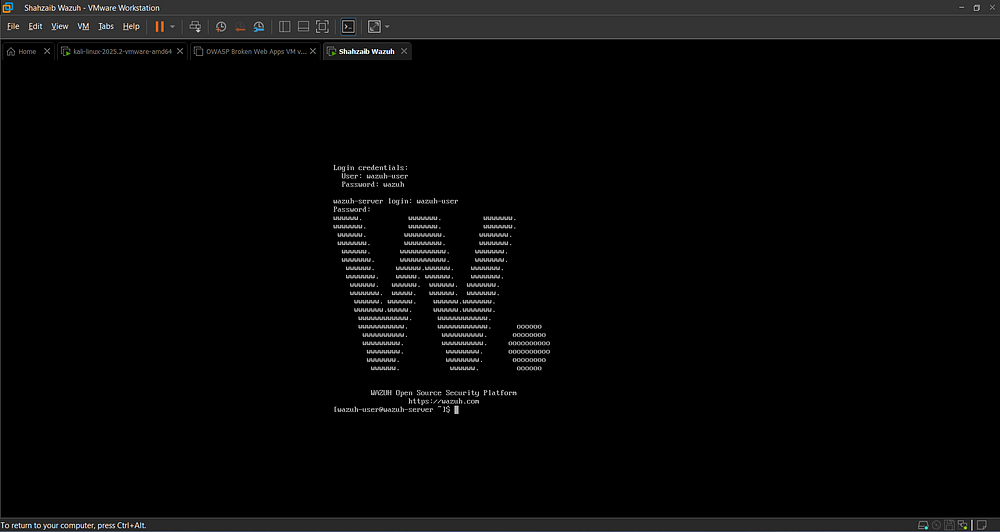Image resolution: width=1000 pixels, height=532 pixels.
Task: Click the VMware Workstation title bar logo
Action: (8, 8)
